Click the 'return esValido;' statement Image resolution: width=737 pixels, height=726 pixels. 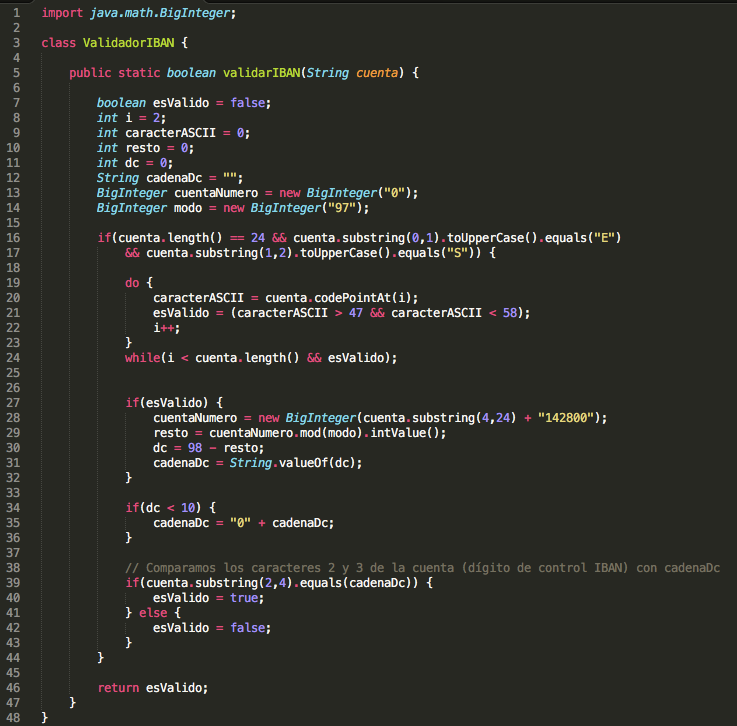[153, 688]
